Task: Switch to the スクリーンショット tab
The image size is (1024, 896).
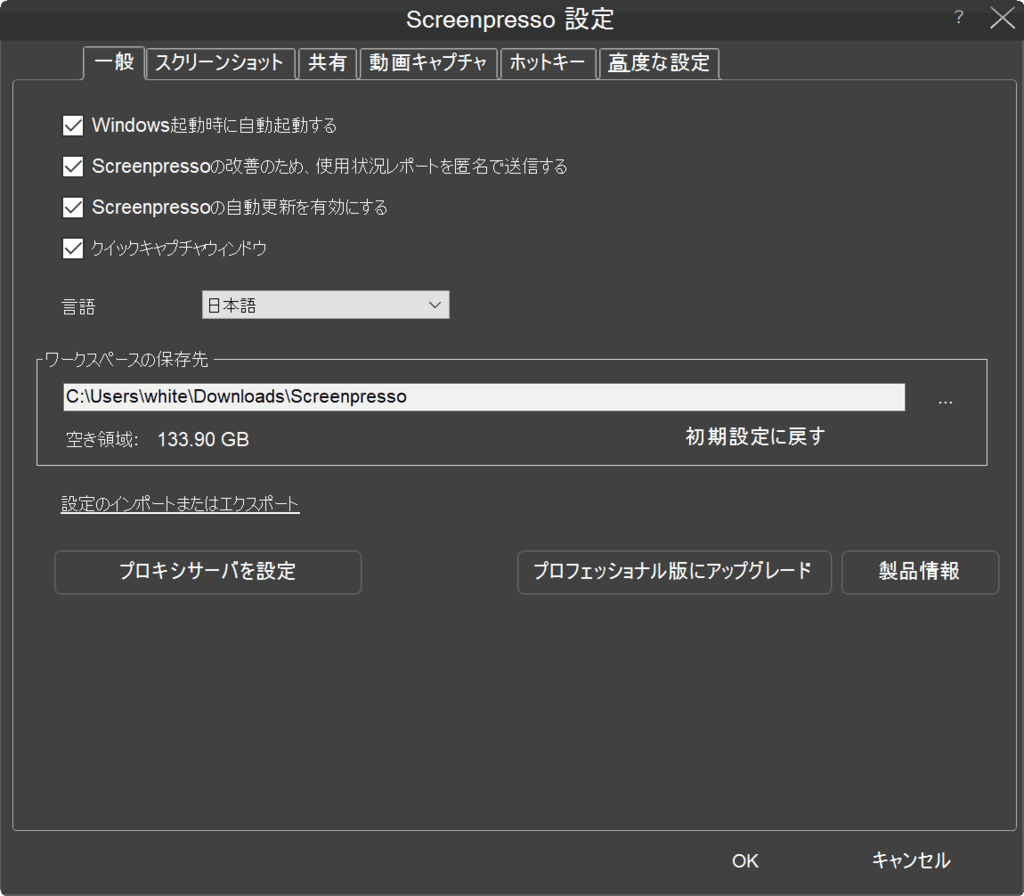Action: 221,63
